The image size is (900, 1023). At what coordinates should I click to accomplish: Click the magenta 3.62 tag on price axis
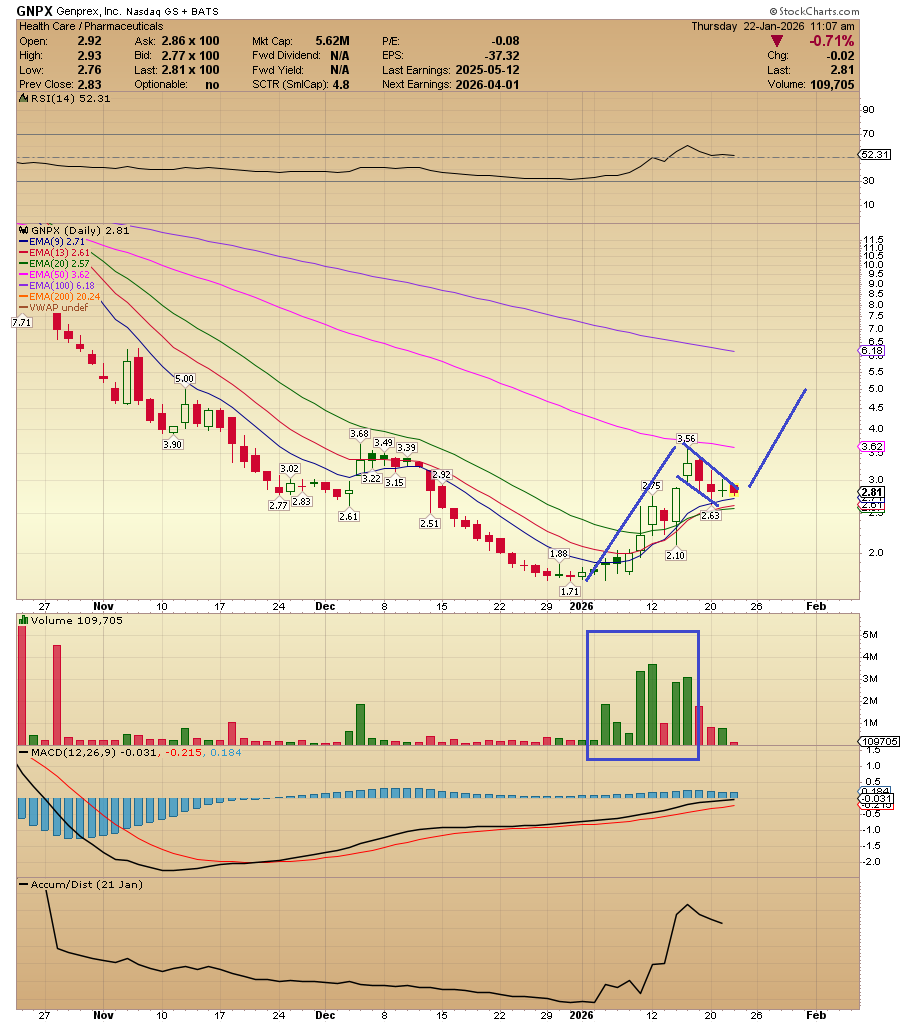pyautogui.click(x=873, y=447)
